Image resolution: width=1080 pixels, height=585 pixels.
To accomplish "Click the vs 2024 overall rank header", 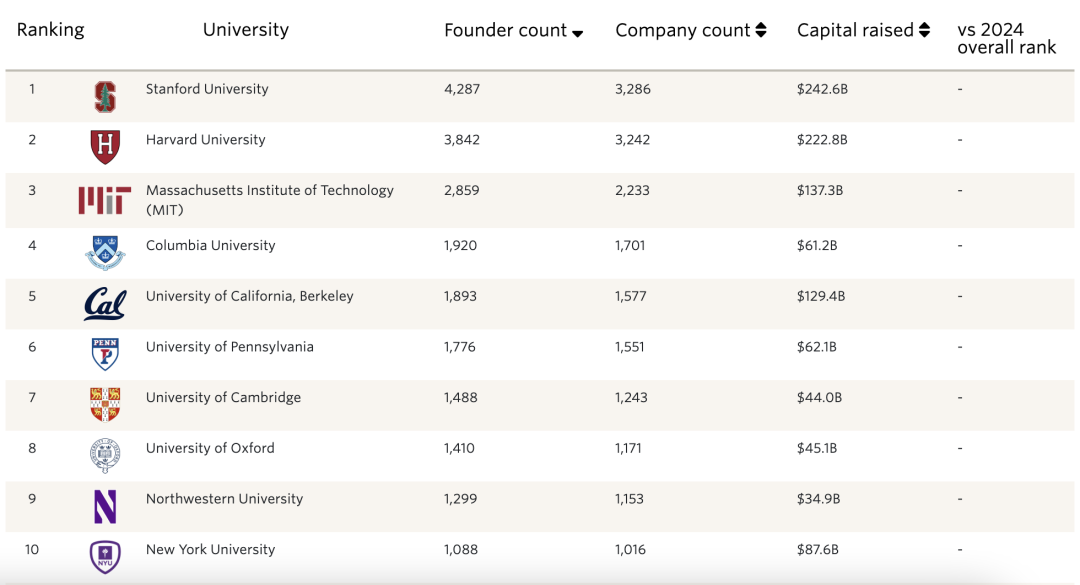I will pyautogui.click(x=1006, y=38).
